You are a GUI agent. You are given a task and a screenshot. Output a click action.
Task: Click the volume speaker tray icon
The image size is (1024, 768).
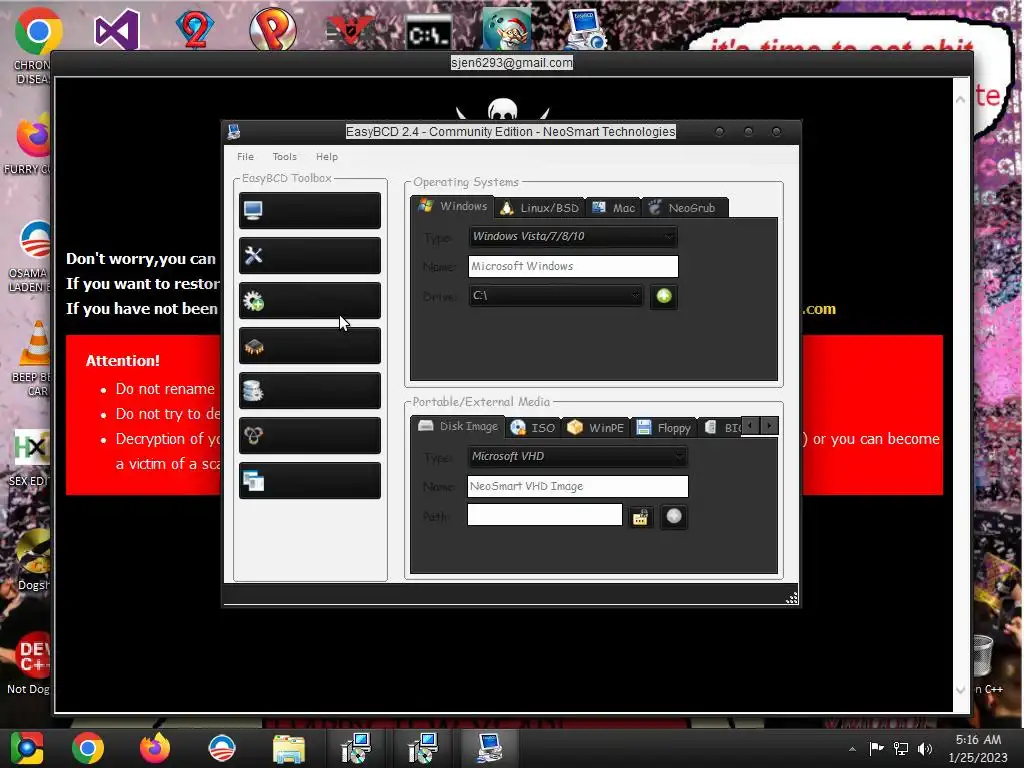tap(925, 748)
